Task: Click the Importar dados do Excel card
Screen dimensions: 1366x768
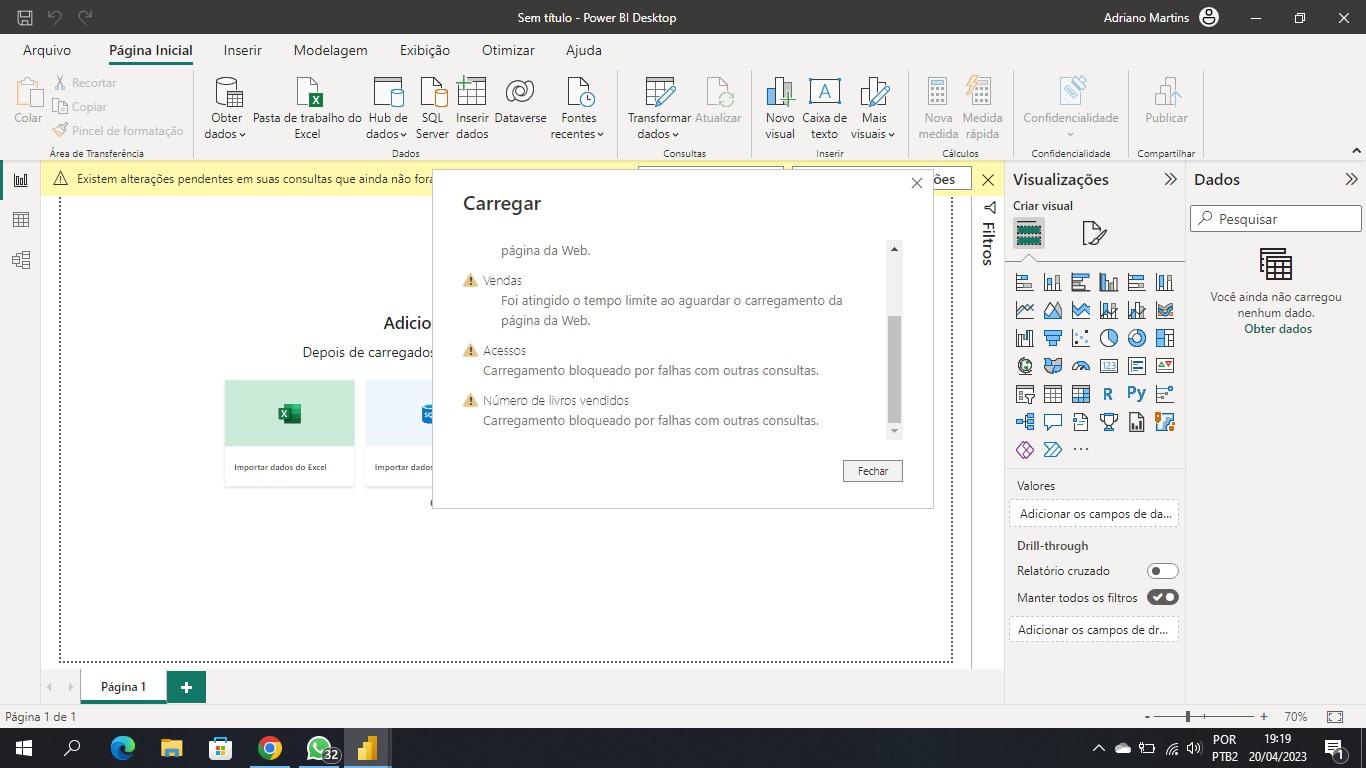Action: click(x=289, y=433)
